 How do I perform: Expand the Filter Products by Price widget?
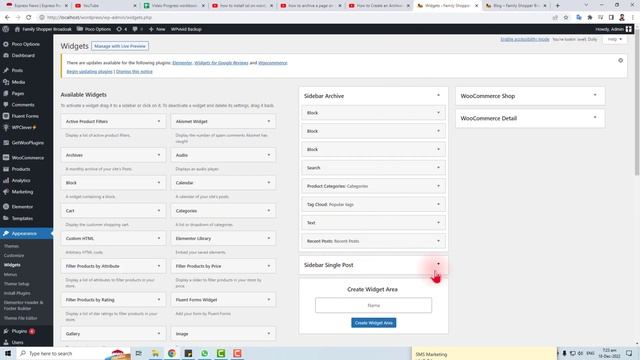coord(269,266)
